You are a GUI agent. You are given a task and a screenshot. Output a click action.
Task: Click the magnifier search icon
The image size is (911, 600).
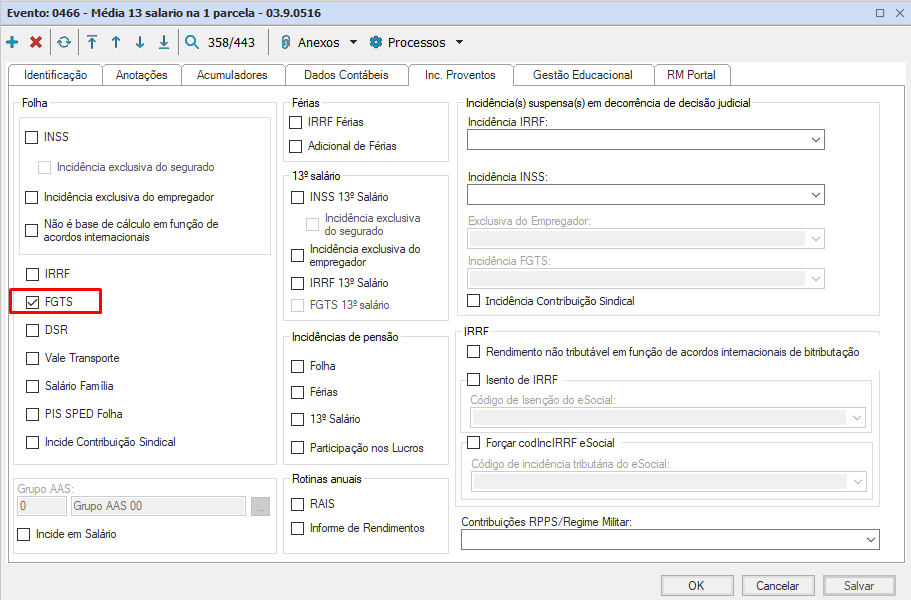coord(192,42)
